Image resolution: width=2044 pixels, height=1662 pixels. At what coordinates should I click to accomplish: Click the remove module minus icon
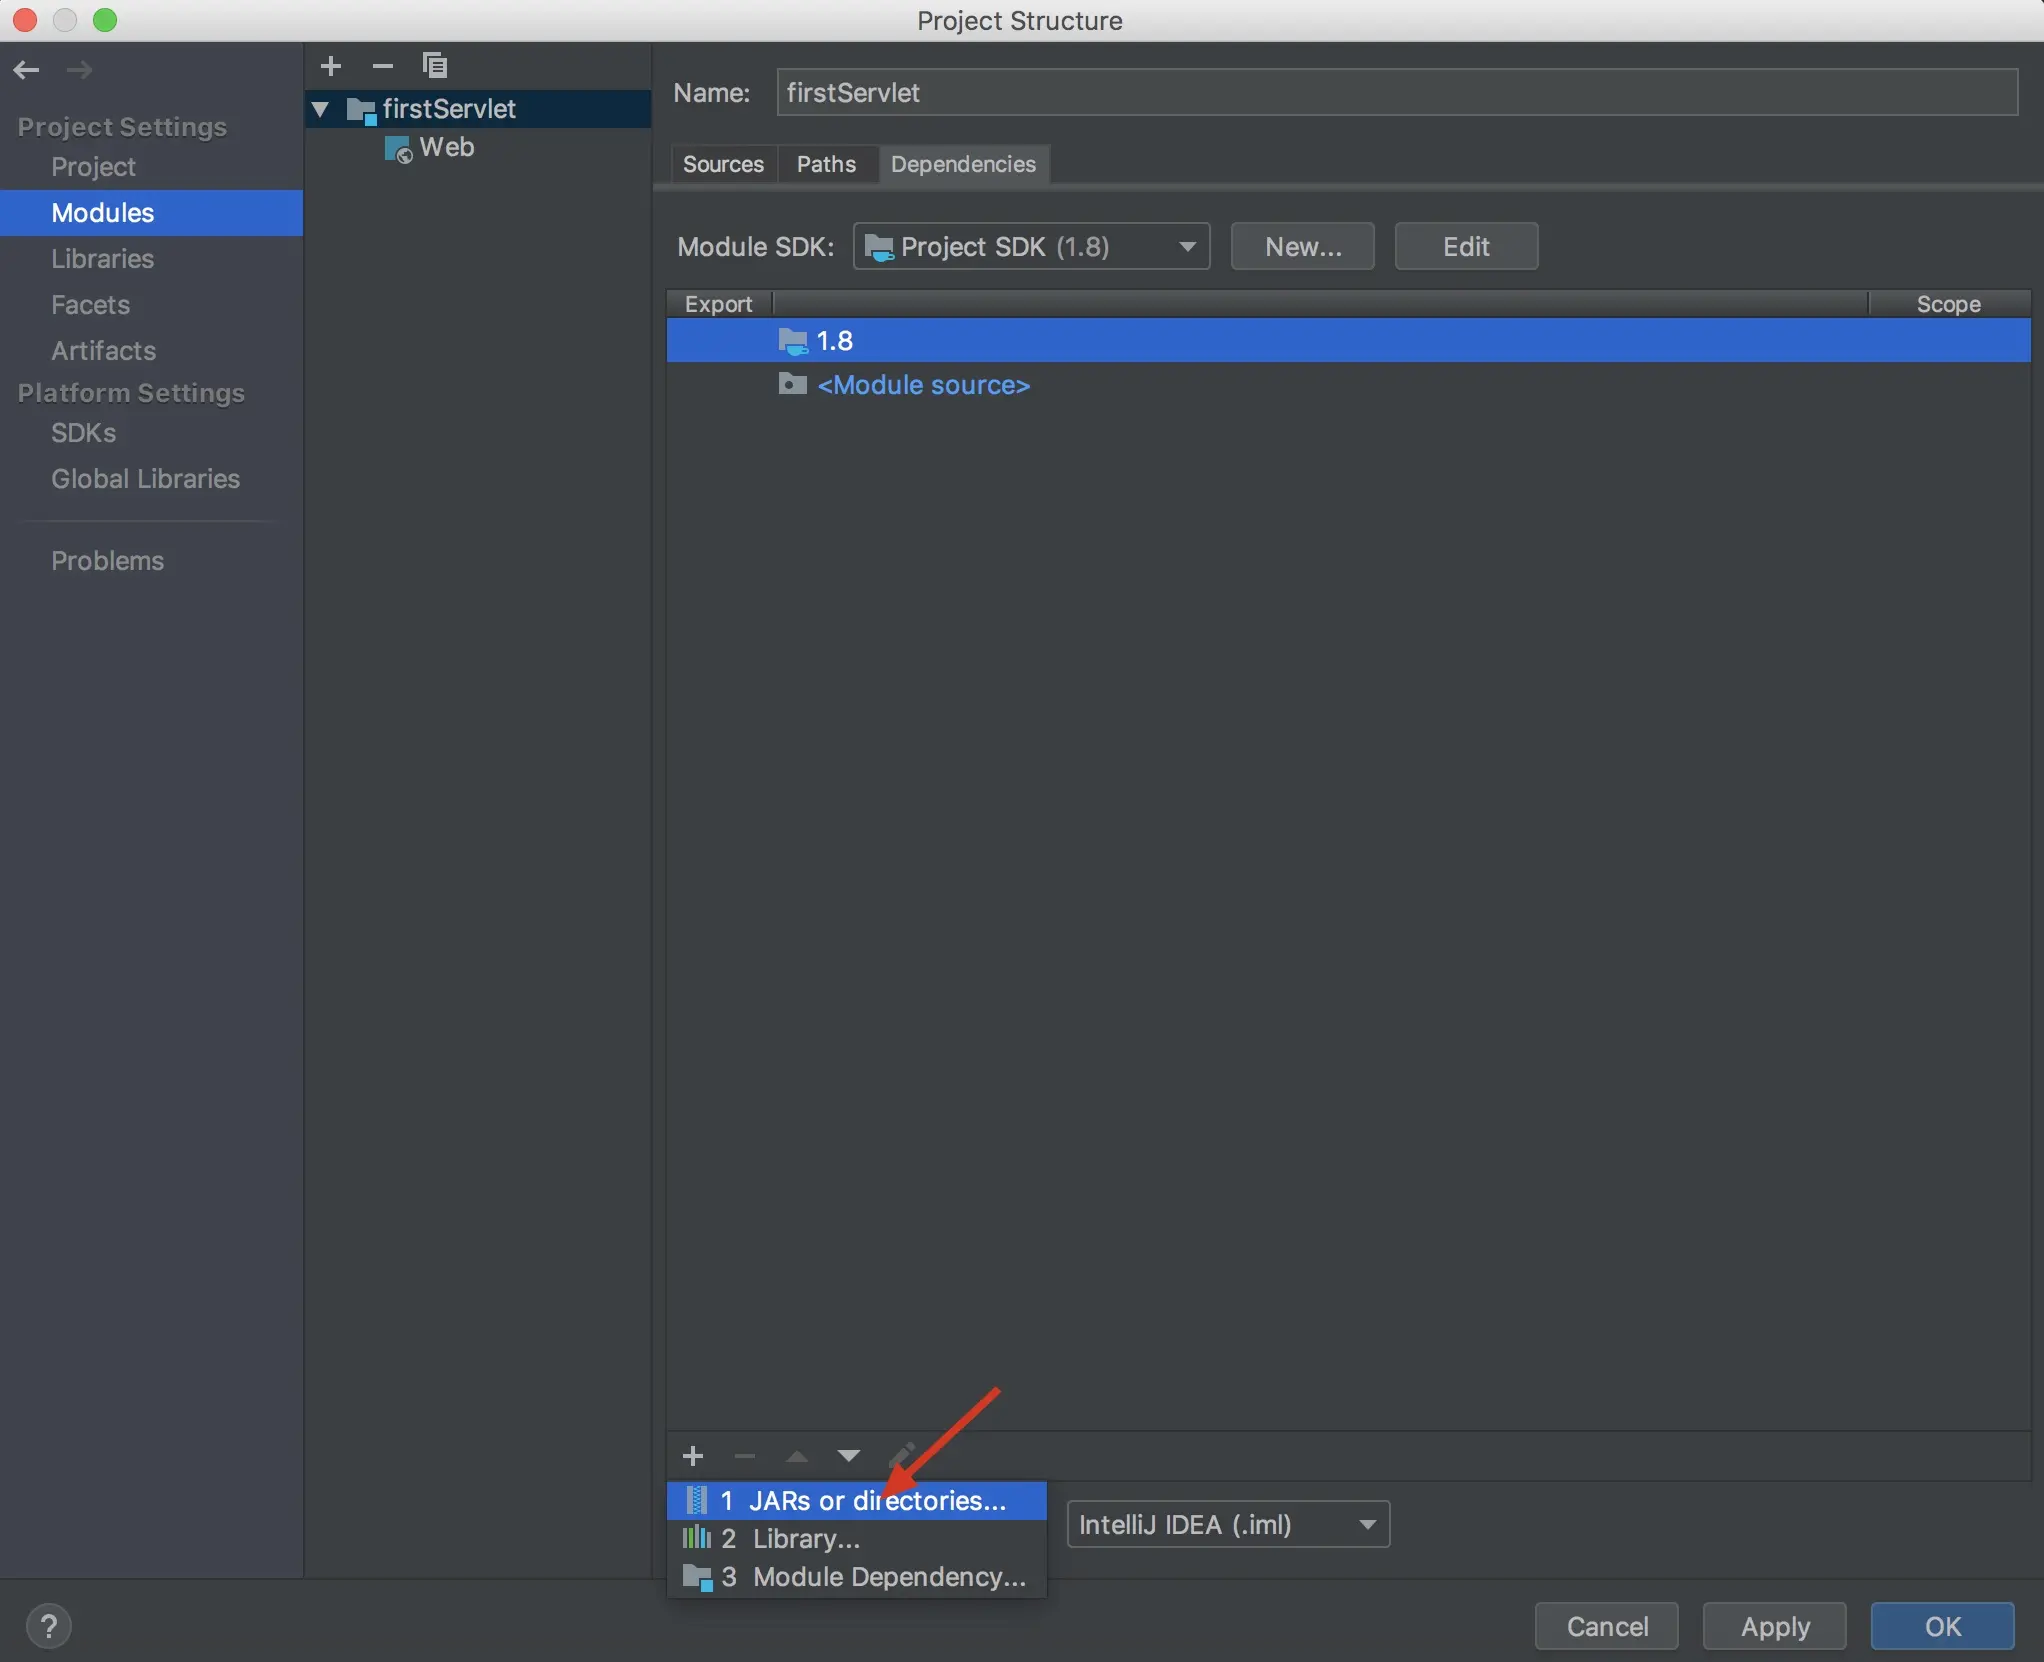(382, 66)
